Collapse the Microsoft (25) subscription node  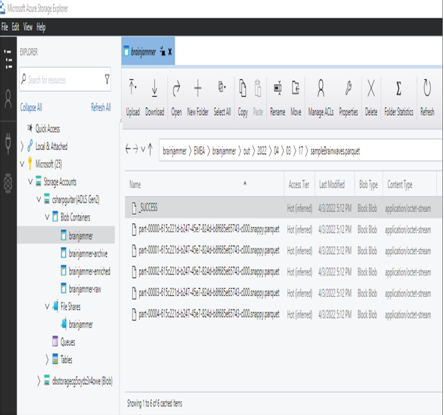pyautogui.click(x=22, y=164)
